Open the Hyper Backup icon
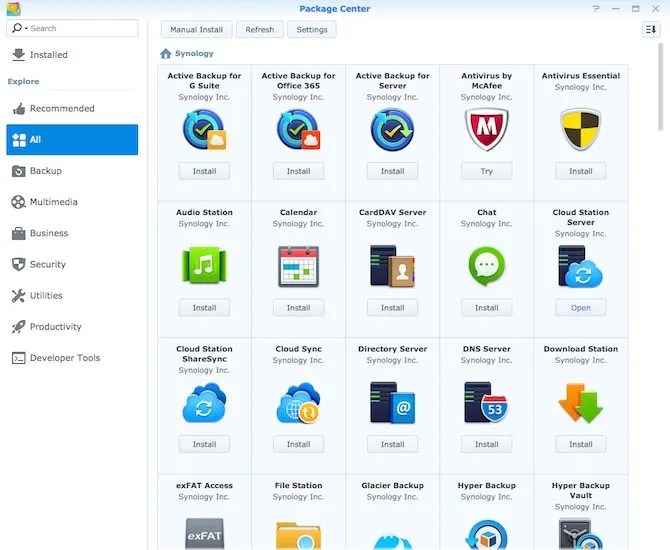670x550 pixels. (x=486, y=534)
